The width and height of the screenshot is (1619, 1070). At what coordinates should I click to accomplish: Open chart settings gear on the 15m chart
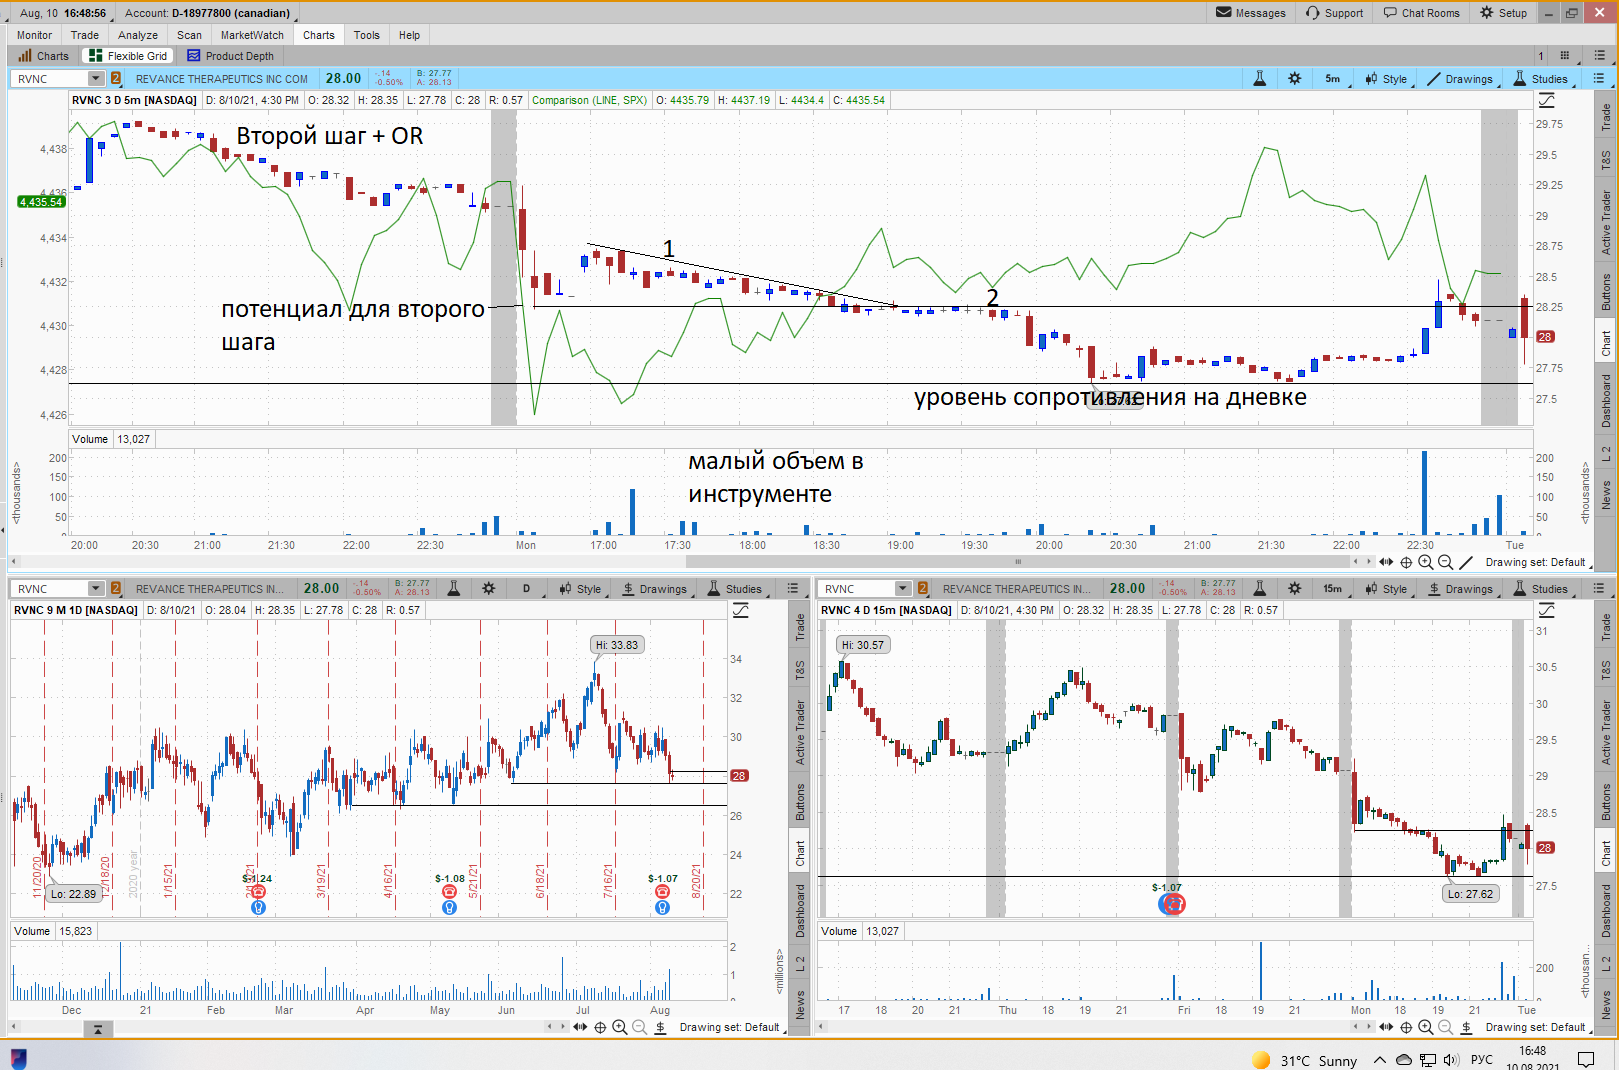tap(1295, 589)
